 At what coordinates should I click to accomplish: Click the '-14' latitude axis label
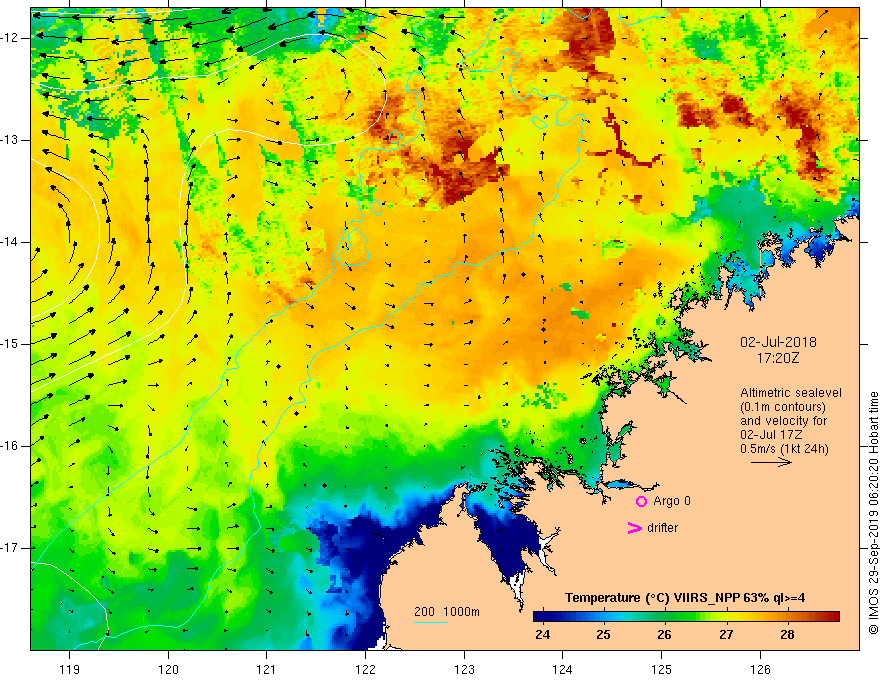click(10, 242)
